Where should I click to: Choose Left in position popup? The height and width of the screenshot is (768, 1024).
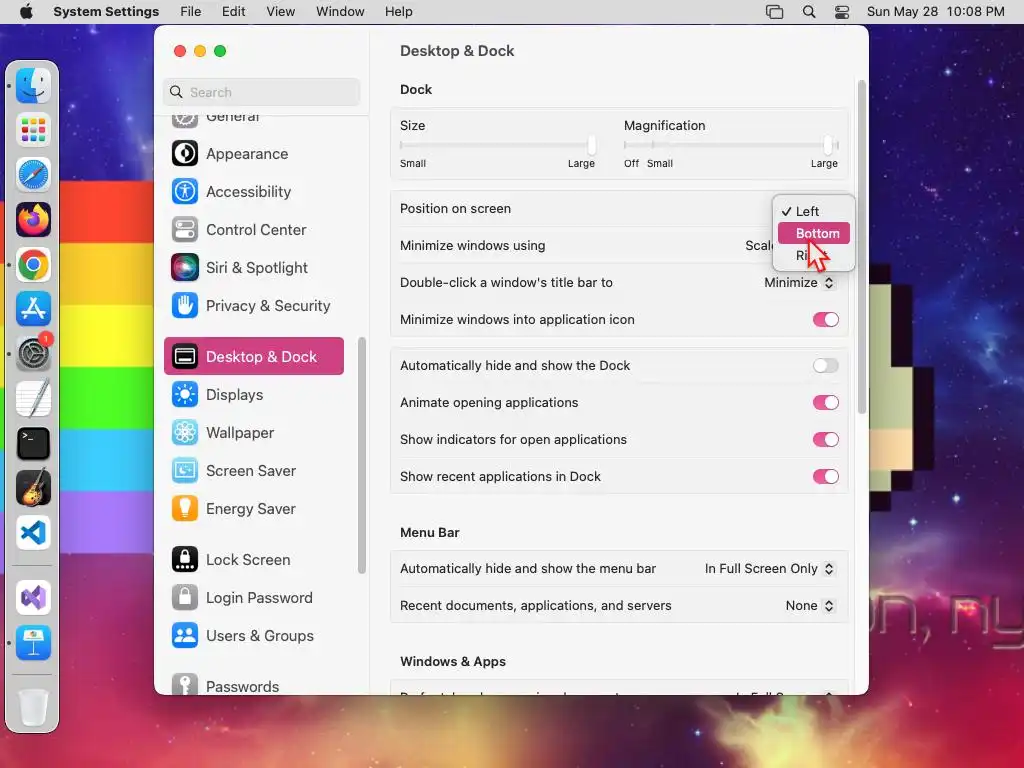pyautogui.click(x=814, y=211)
